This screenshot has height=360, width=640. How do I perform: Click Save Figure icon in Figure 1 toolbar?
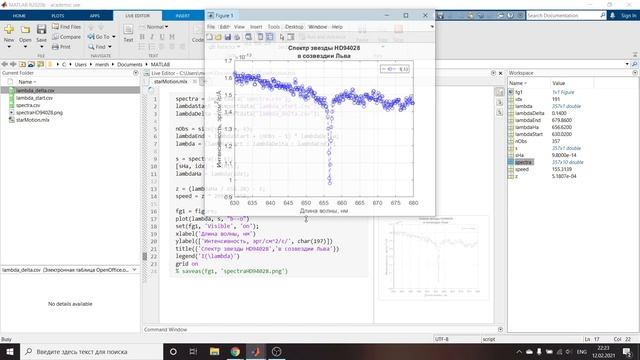coord(228,37)
